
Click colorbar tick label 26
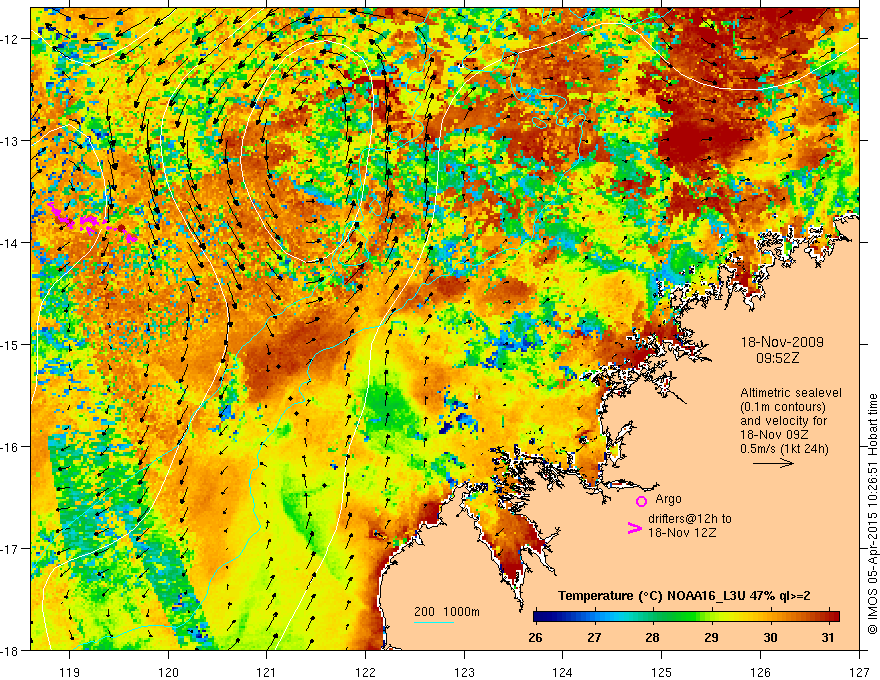(x=535, y=637)
